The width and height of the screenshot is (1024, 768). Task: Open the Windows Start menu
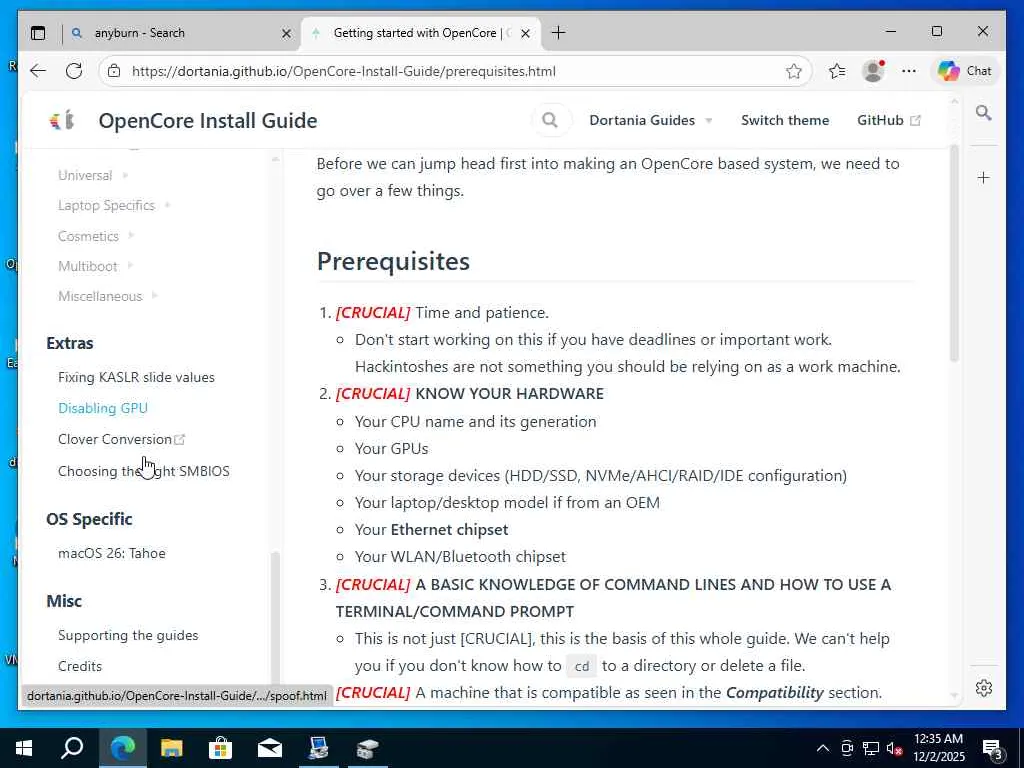[x=25, y=748]
